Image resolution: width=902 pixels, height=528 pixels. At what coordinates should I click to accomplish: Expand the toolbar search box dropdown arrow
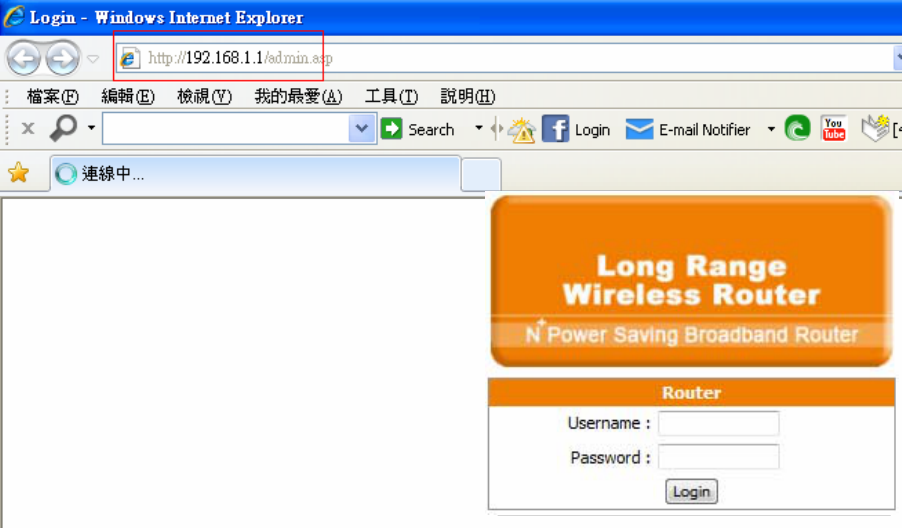pos(362,128)
